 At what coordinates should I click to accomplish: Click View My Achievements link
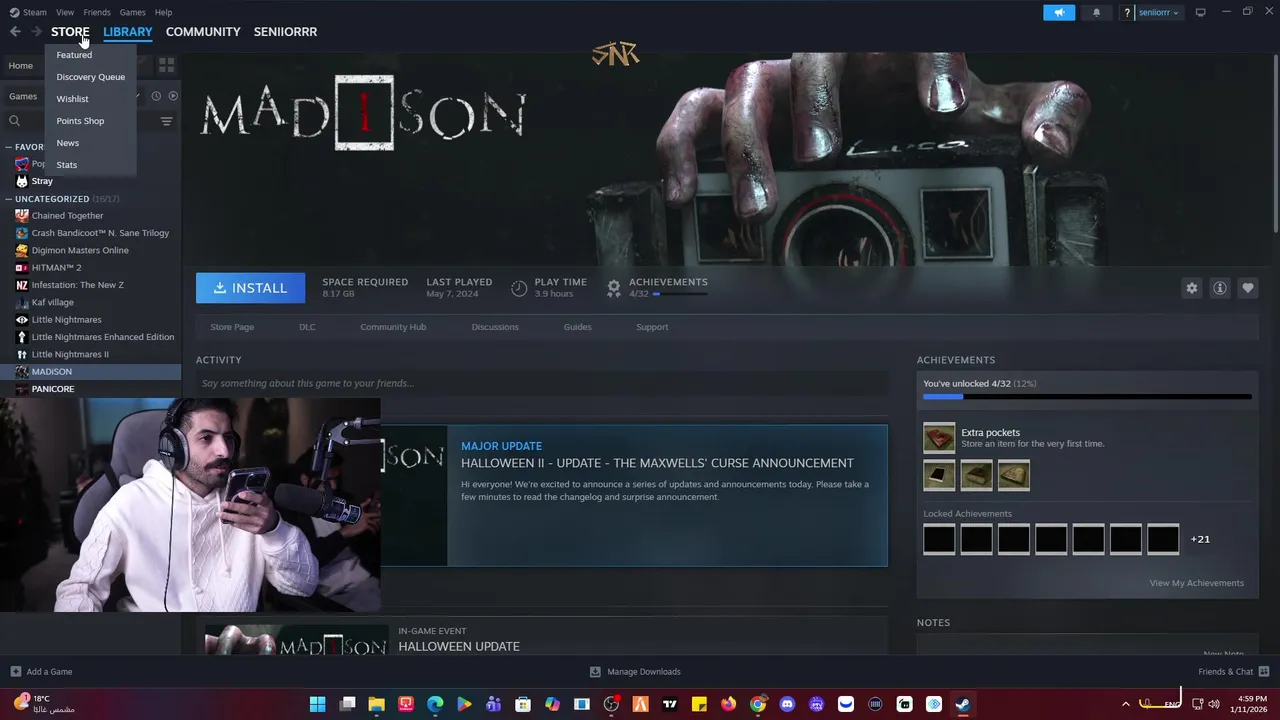(1196, 583)
